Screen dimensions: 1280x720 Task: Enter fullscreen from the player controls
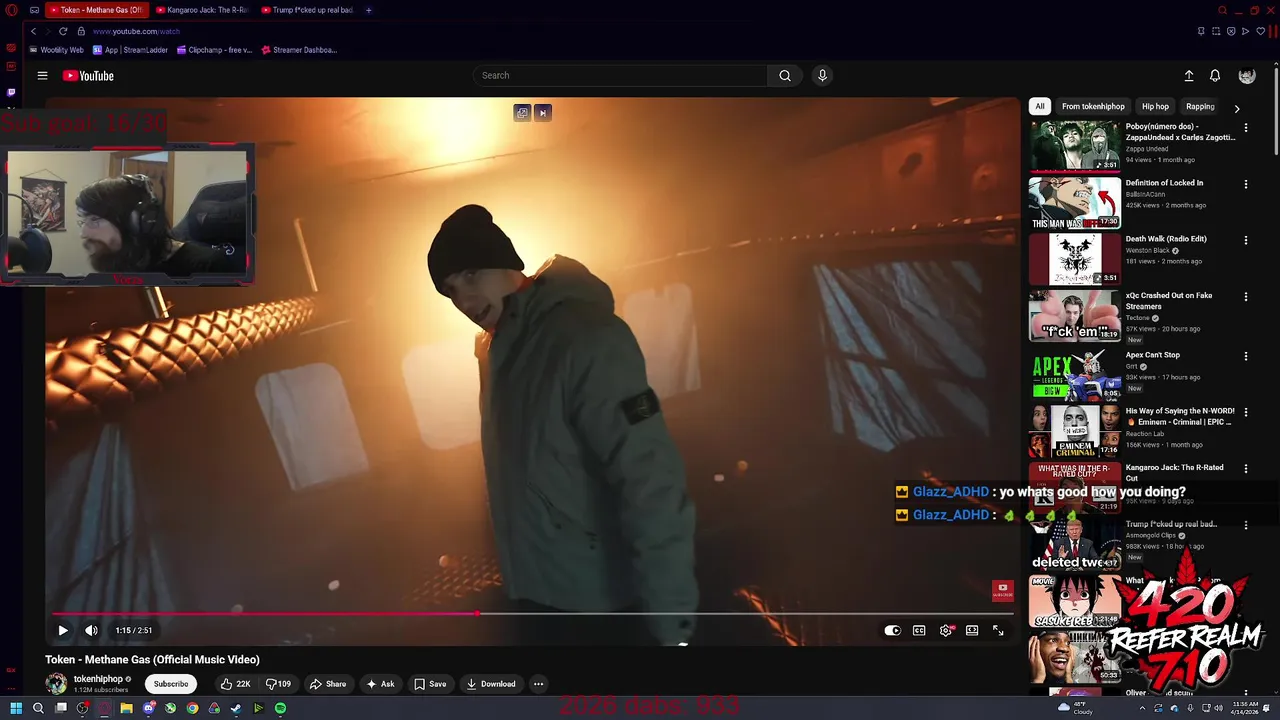tap(998, 630)
